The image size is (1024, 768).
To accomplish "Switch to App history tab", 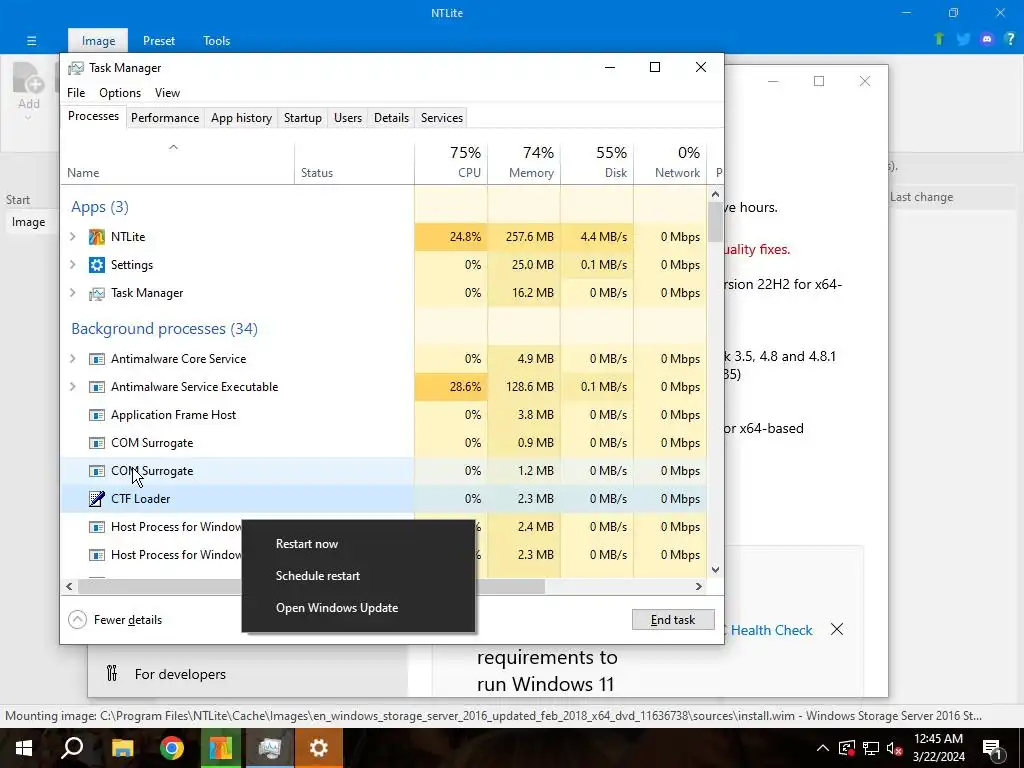I will tap(241, 118).
